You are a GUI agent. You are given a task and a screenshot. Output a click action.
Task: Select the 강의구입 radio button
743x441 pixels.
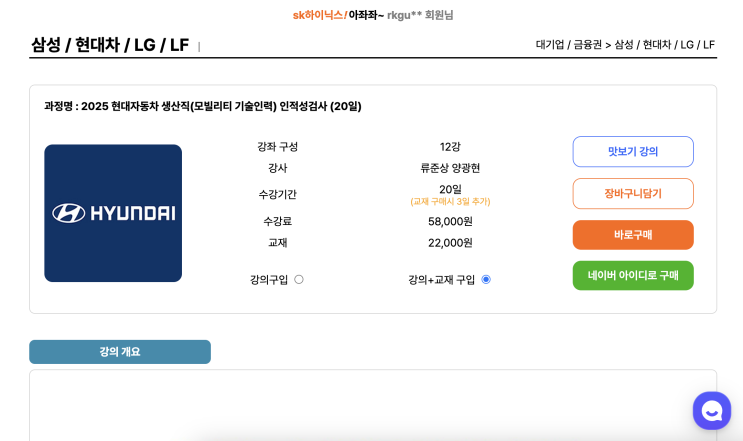coord(299,280)
